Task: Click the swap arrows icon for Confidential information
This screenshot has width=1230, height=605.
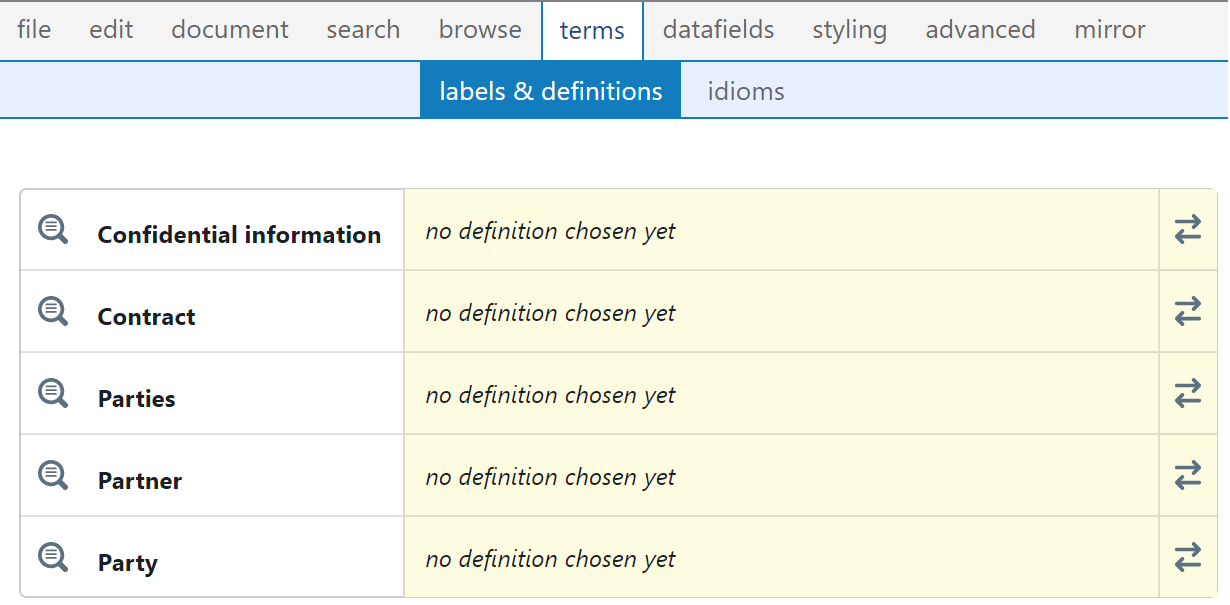Action: (x=1188, y=230)
